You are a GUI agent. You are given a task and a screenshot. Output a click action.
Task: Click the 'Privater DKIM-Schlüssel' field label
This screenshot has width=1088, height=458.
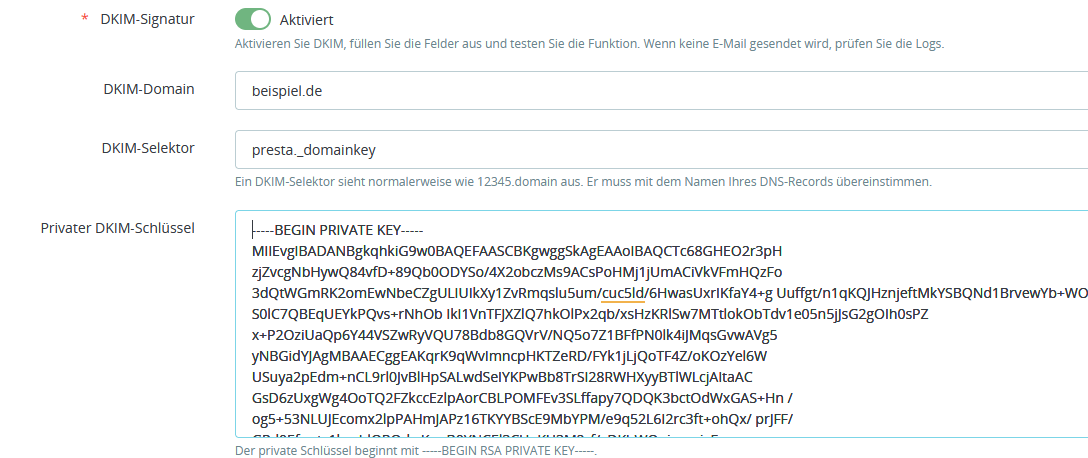(117, 227)
